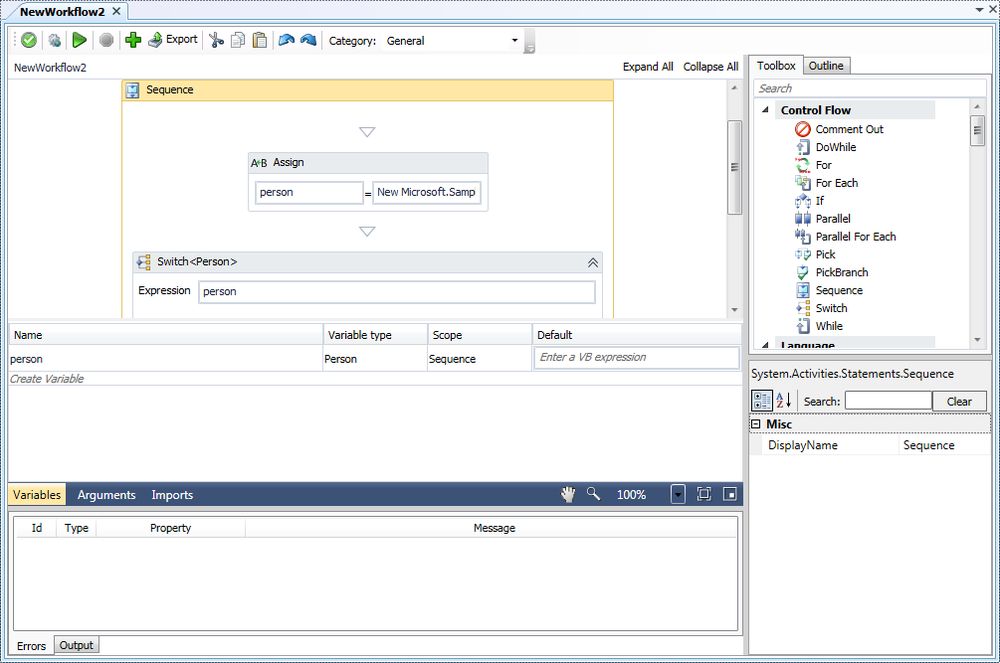Select the Sequence activity header
Image resolution: width=1000 pixels, height=663 pixels.
[x=368, y=90]
